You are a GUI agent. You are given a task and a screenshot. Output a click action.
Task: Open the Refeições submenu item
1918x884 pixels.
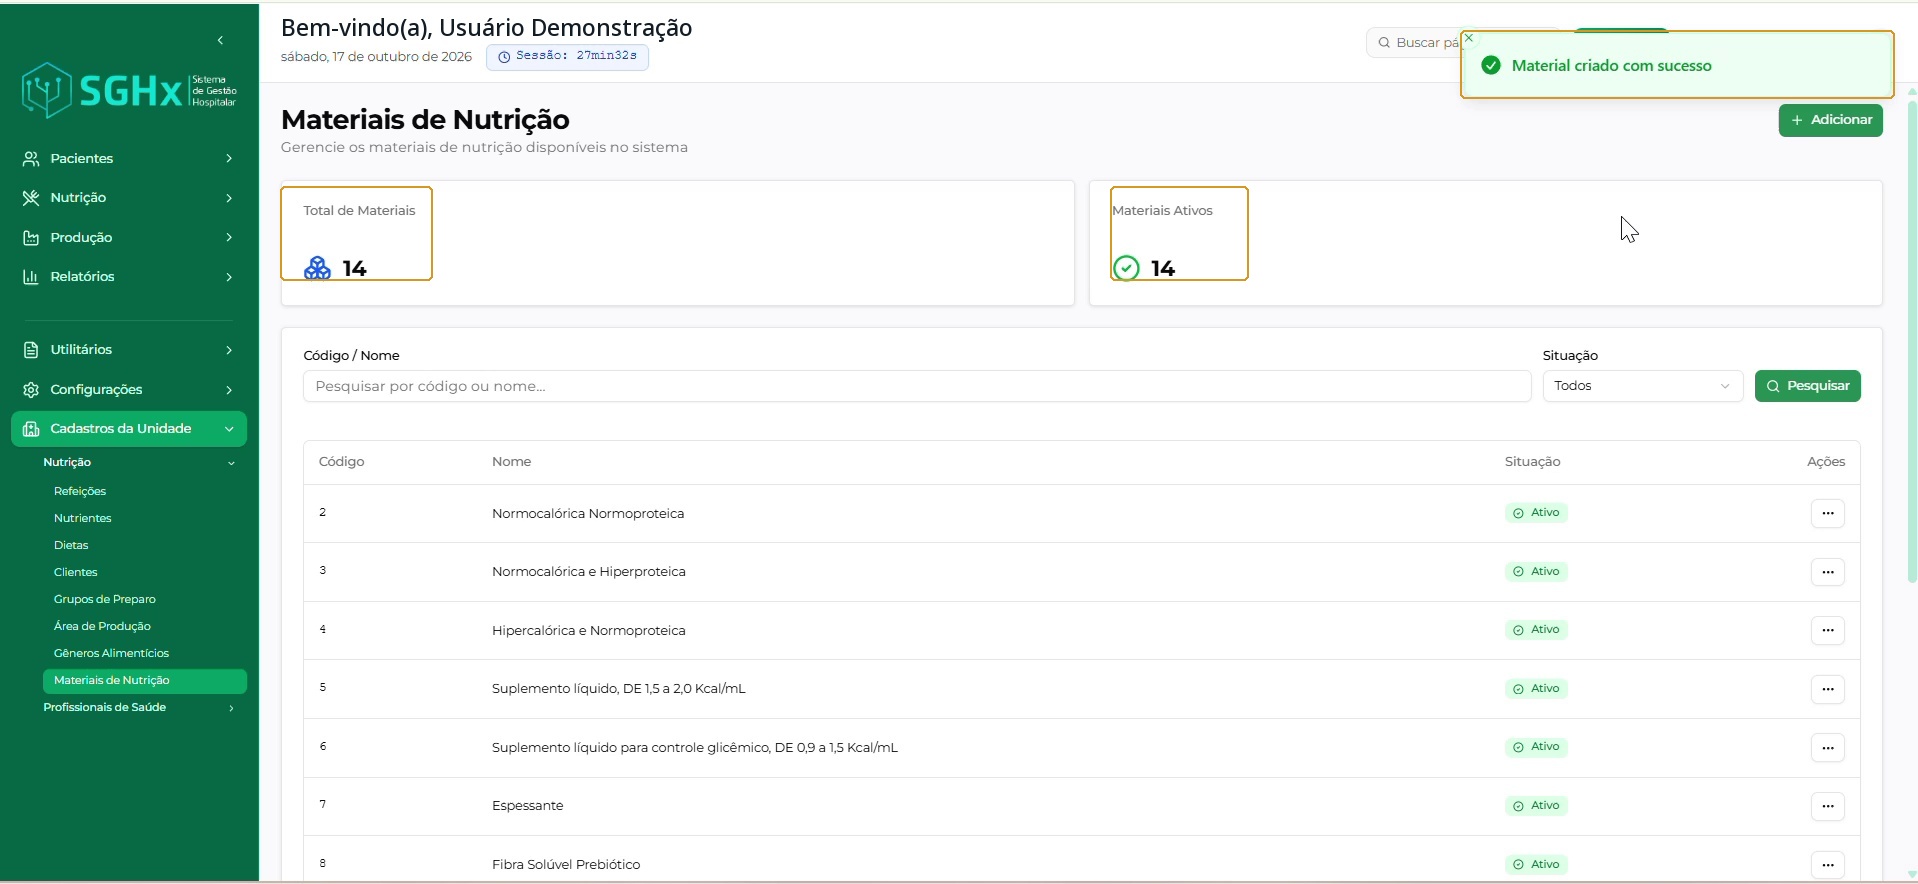click(x=80, y=491)
